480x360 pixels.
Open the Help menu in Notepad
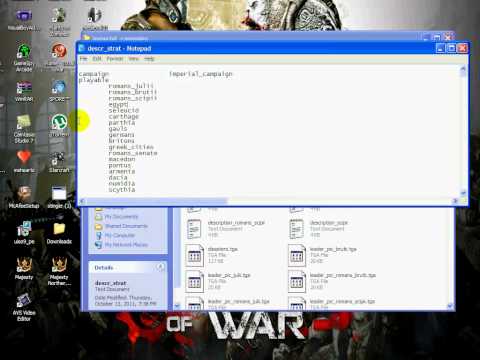pos(149,59)
